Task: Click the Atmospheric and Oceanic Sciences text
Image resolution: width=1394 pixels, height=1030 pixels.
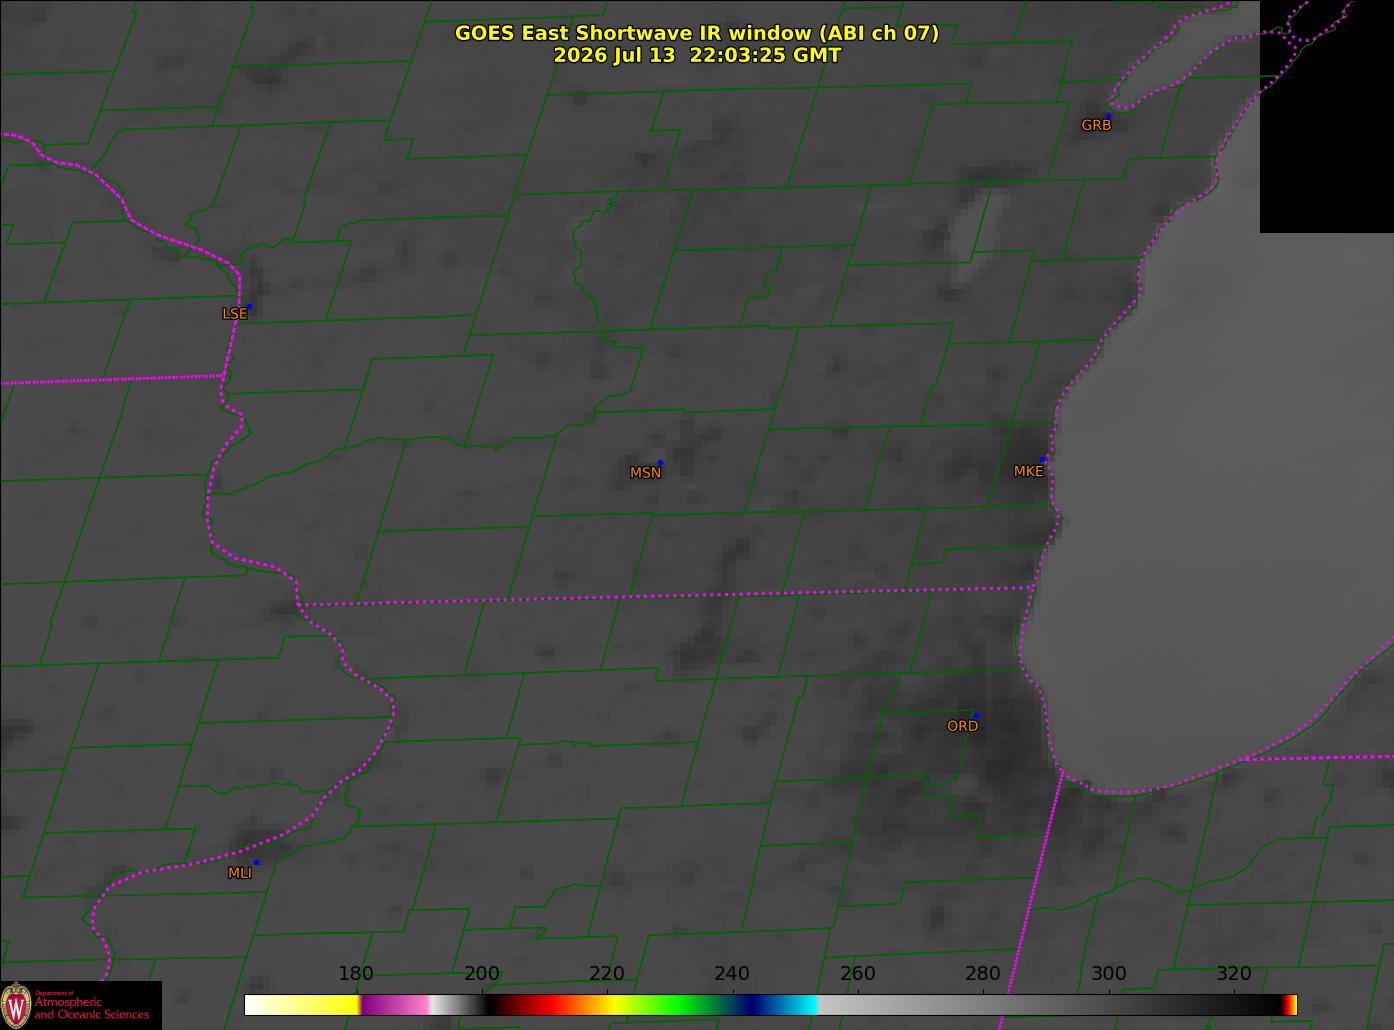Action: tap(92, 1008)
